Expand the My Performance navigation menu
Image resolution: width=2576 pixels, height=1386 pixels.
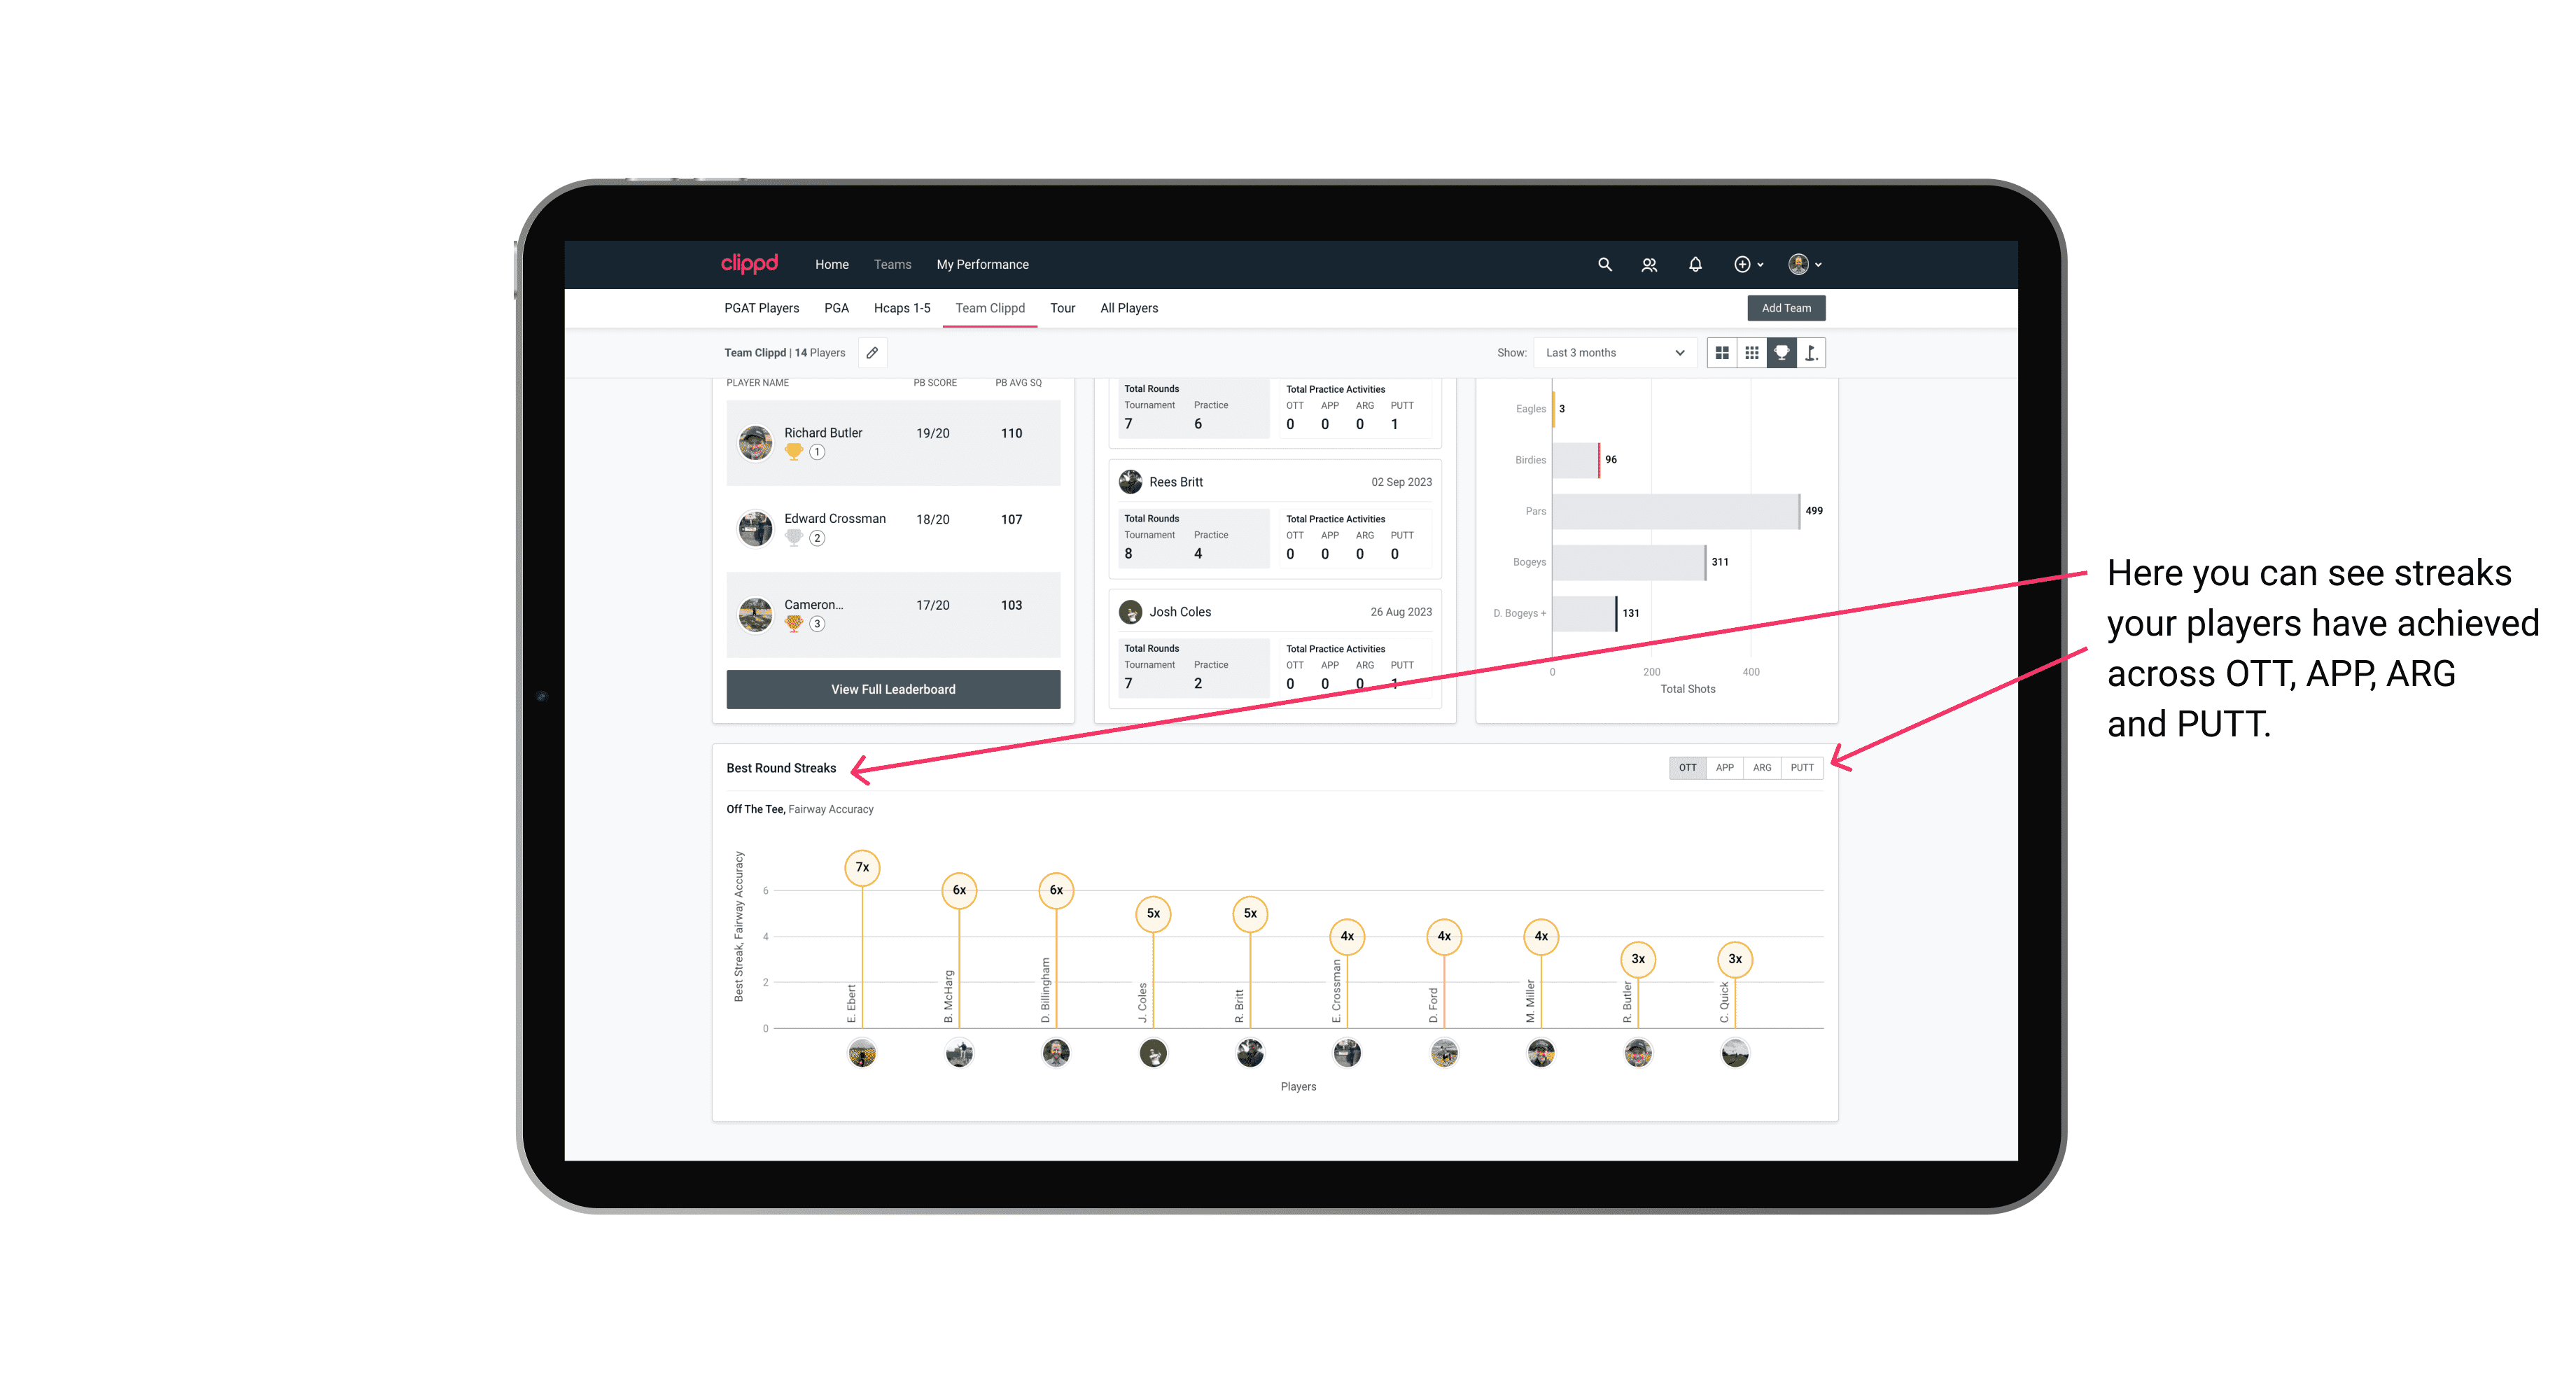[983, 265]
